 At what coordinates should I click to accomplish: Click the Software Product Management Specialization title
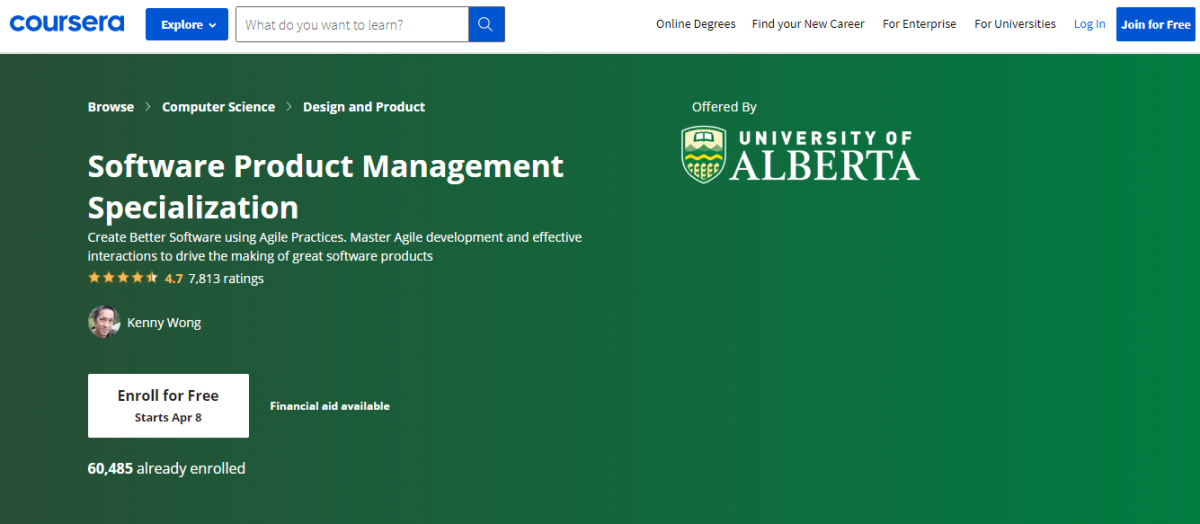pyautogui.click(x=326, y=186)
